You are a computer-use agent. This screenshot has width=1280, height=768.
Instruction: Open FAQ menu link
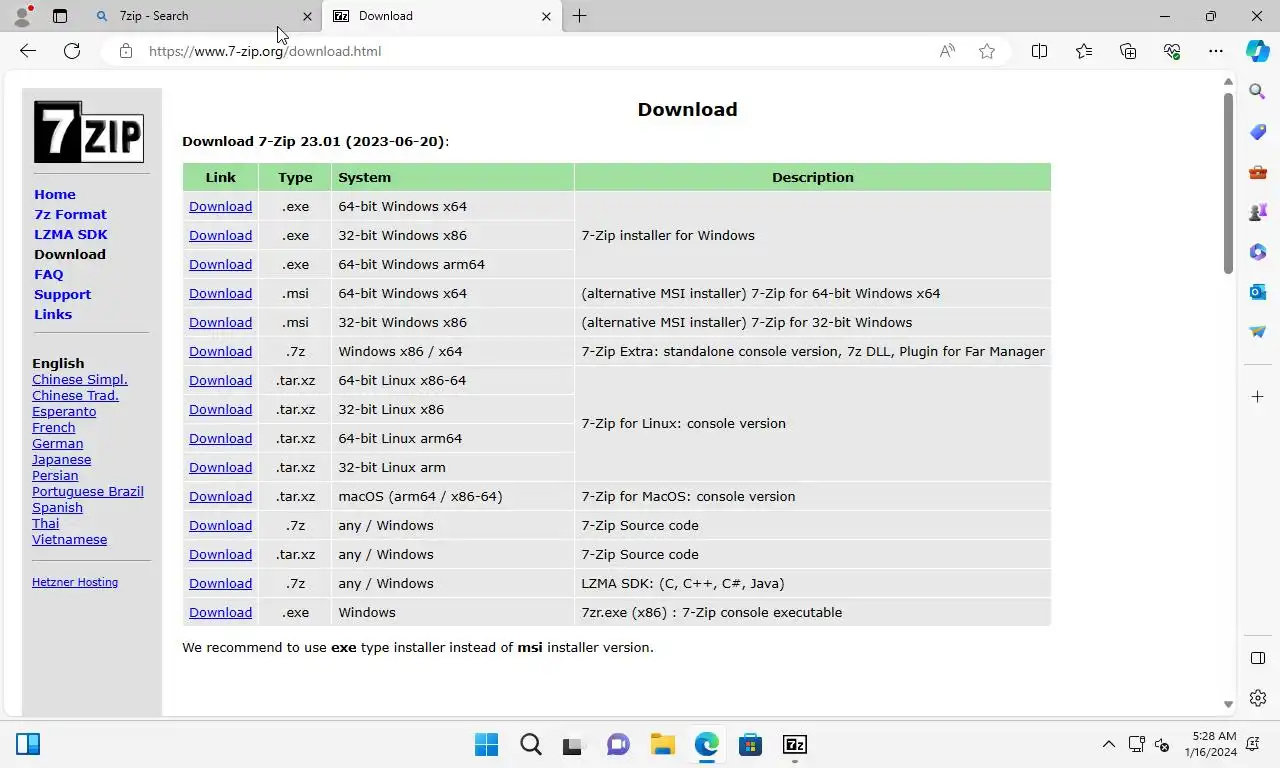(x=48, y=274)
